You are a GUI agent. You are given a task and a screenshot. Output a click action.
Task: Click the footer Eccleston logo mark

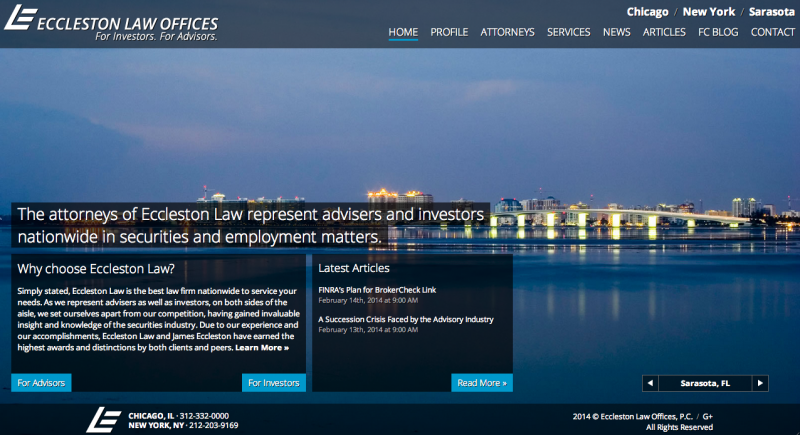pos(104,420)
